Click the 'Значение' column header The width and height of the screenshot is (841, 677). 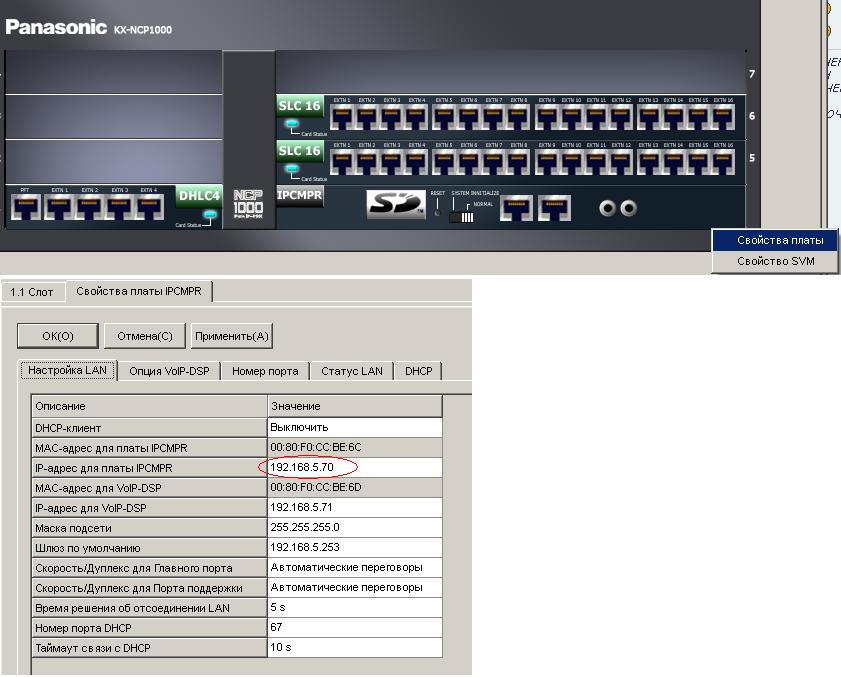coord(355,406)
